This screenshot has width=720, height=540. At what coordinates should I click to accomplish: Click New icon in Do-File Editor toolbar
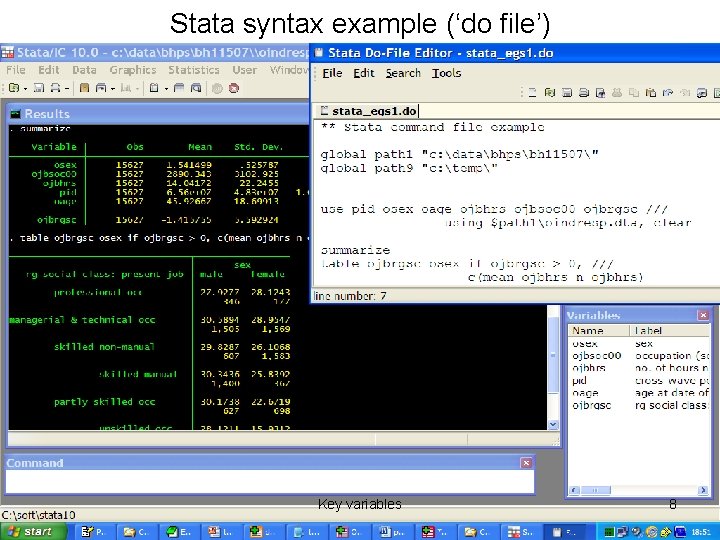click(x=532, y=93)
